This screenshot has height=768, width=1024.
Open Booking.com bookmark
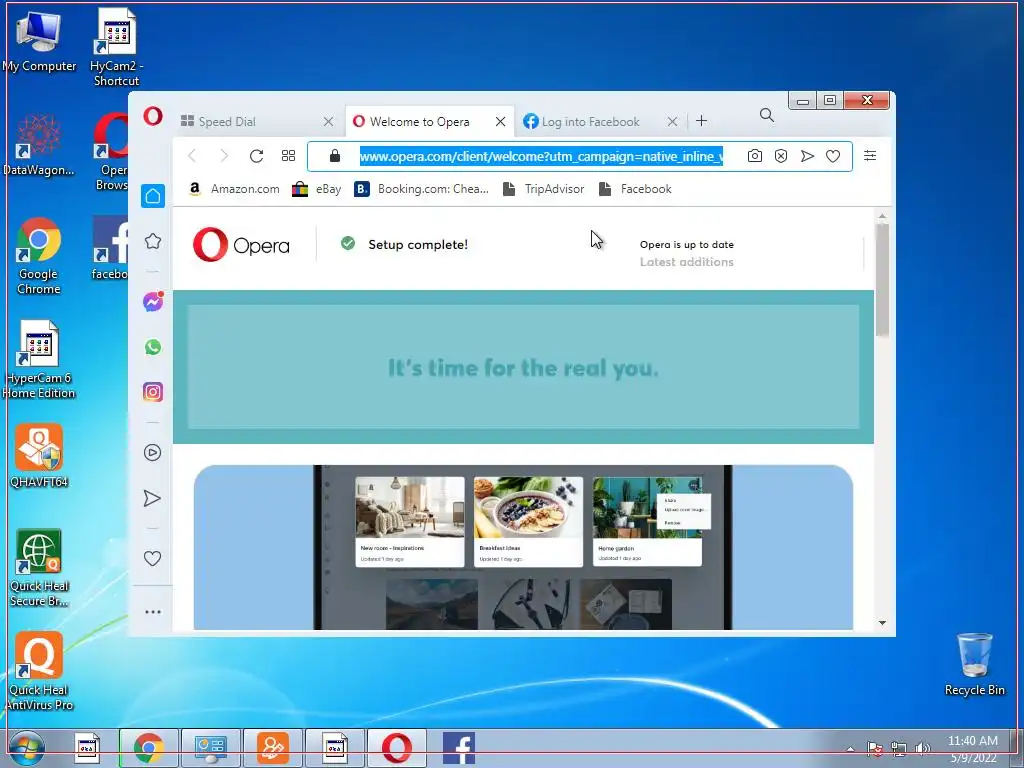coord(422,189)
